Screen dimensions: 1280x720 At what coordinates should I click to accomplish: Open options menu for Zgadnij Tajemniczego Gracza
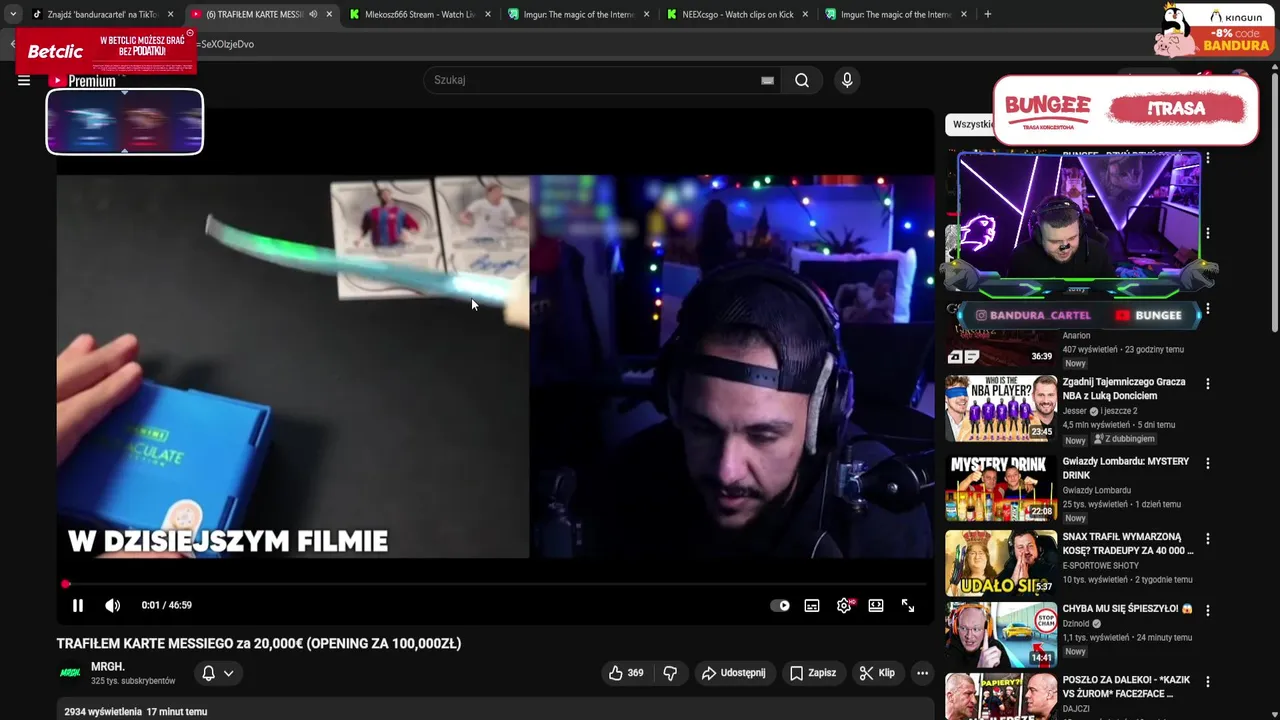point(1207,384)
